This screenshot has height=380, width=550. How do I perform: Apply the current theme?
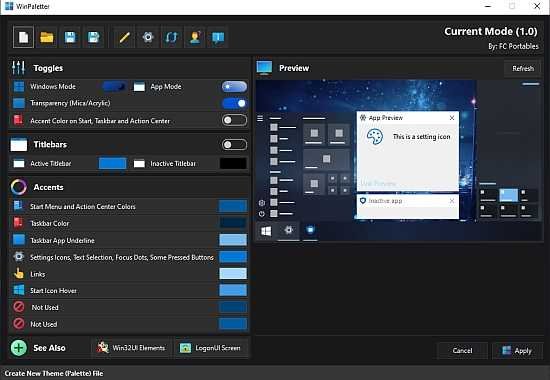click(x=517, y=350)
